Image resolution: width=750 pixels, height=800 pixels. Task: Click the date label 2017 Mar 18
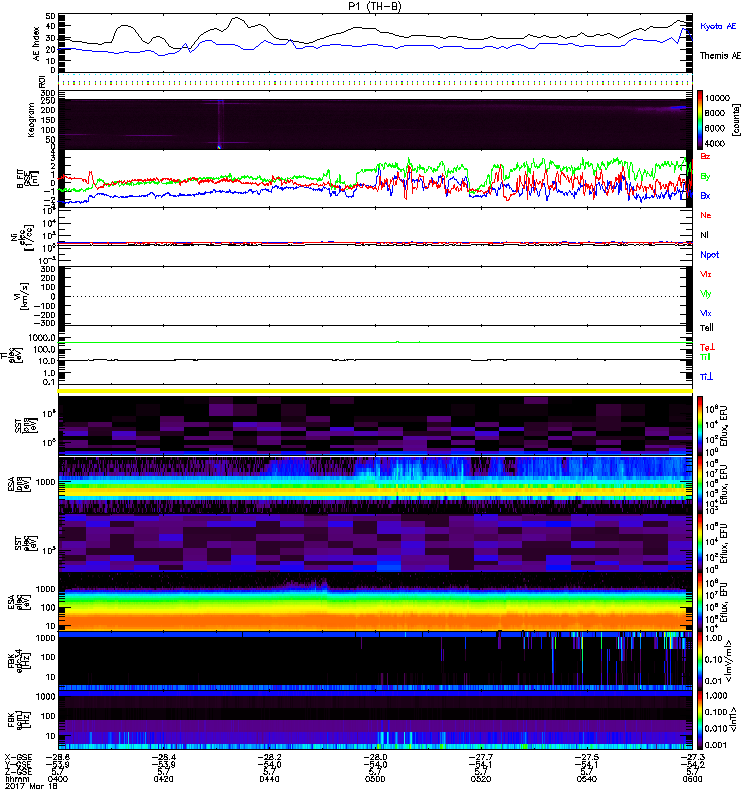point(32,786)
